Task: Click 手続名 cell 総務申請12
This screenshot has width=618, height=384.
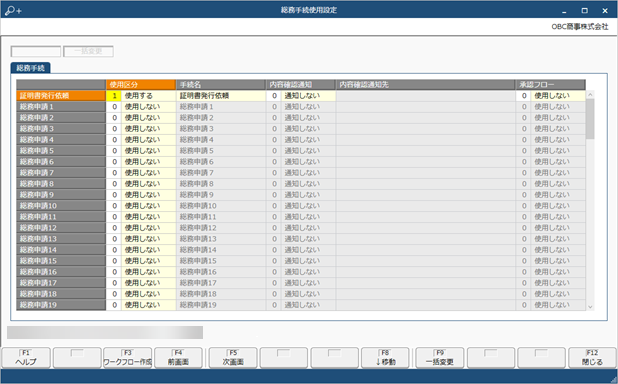Action: 221,228
